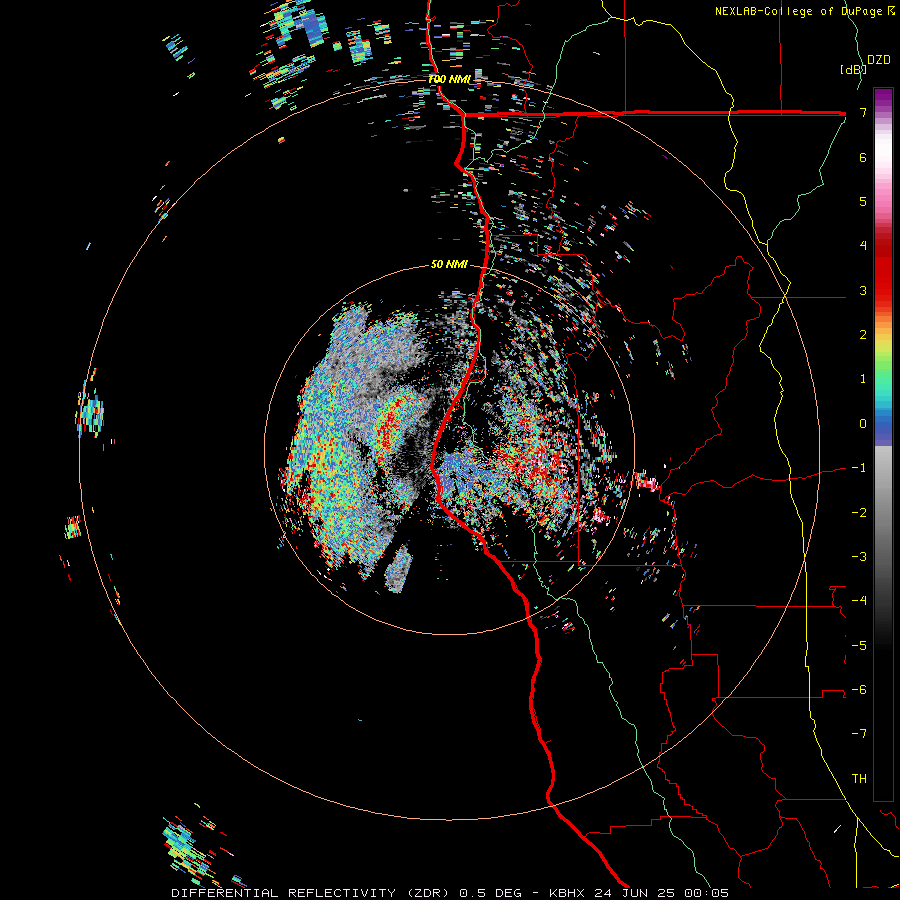The width and height of the screenshot is (900, 900).
Task: Click the 4 value on the color scale
Action: pyautogui.click(x=863, y=246)
